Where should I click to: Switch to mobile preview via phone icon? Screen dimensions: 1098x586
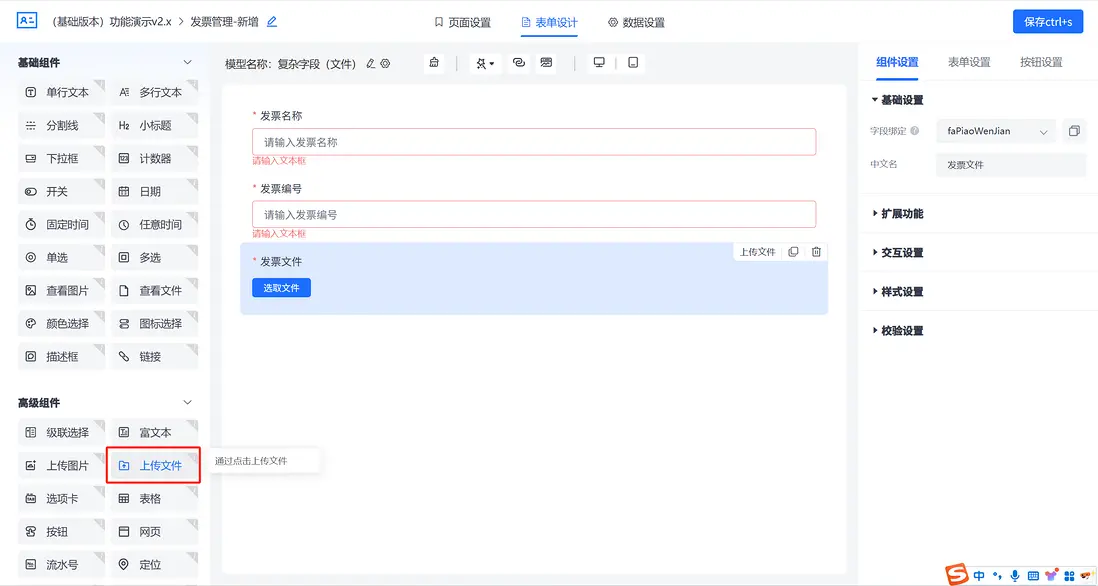click(x=631, y=61)
